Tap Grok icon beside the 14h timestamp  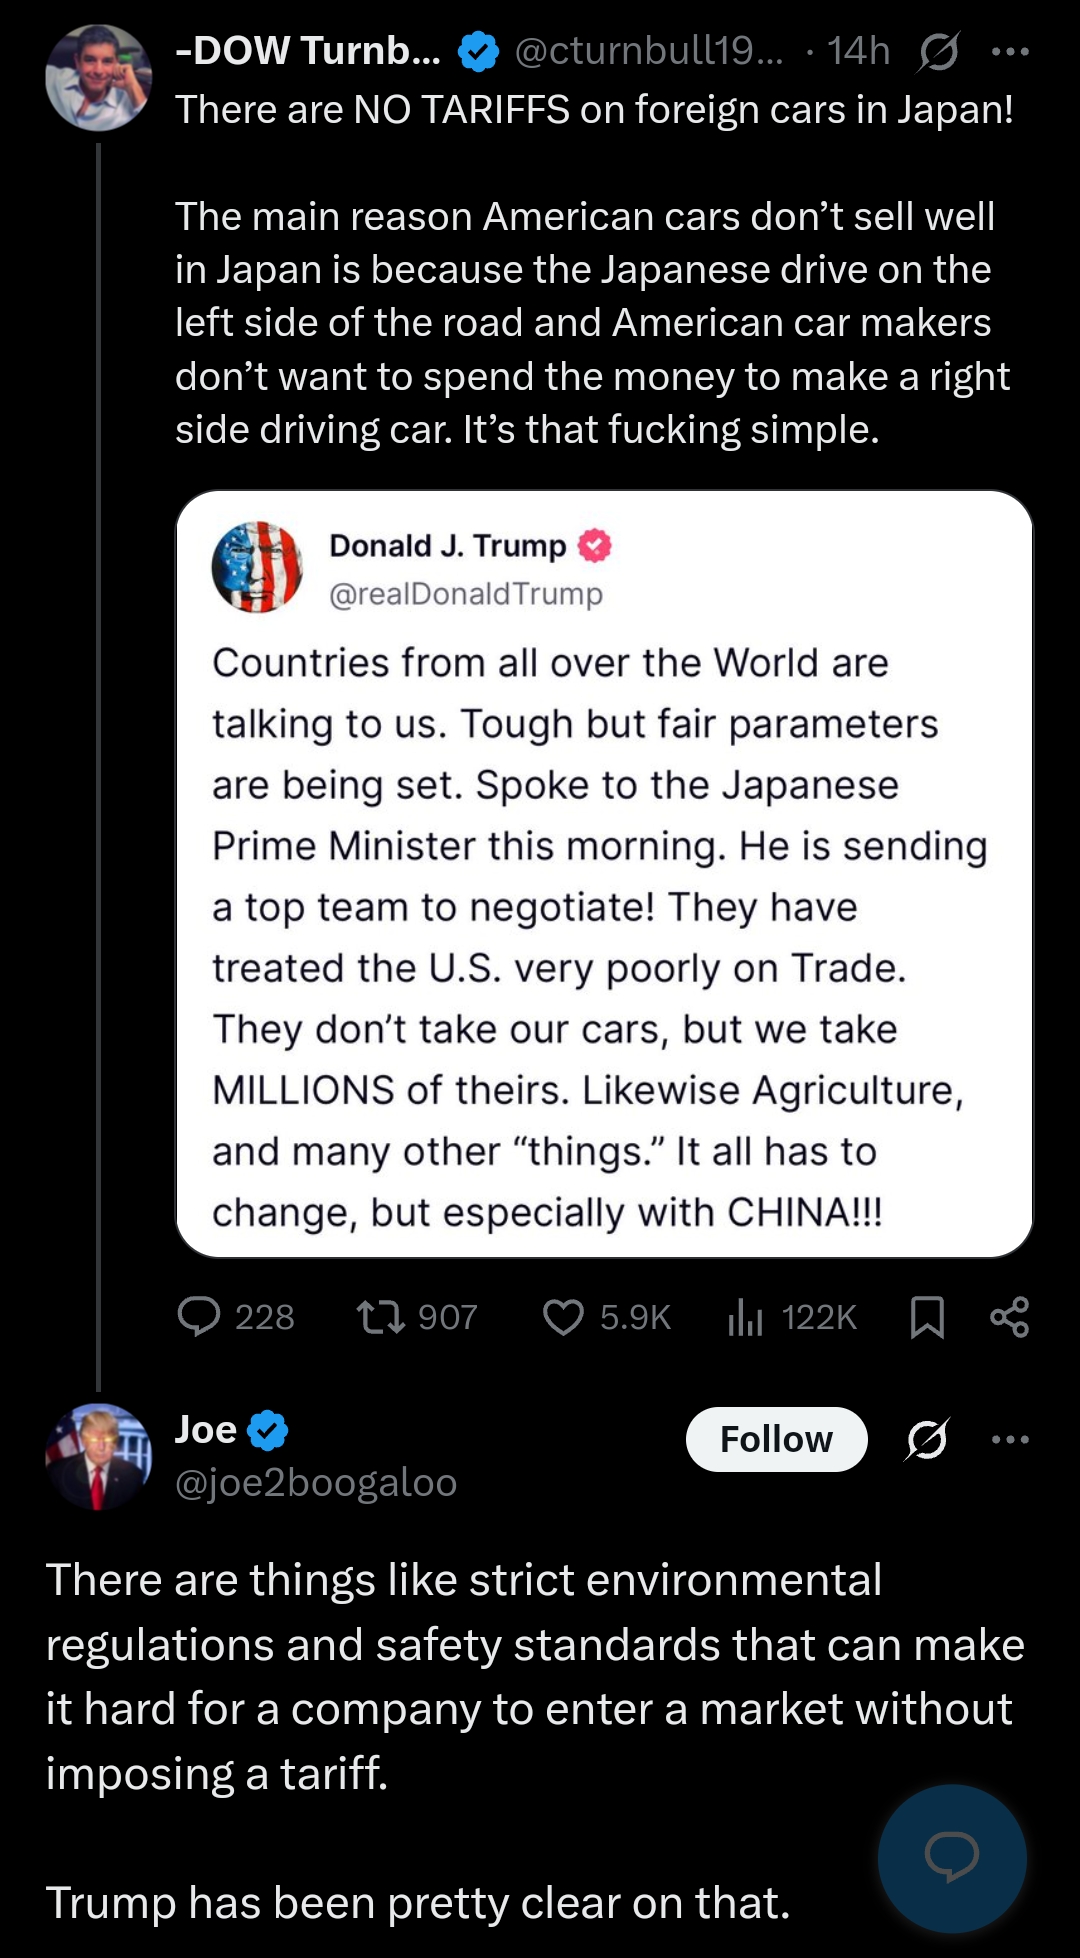click(938, 52)
